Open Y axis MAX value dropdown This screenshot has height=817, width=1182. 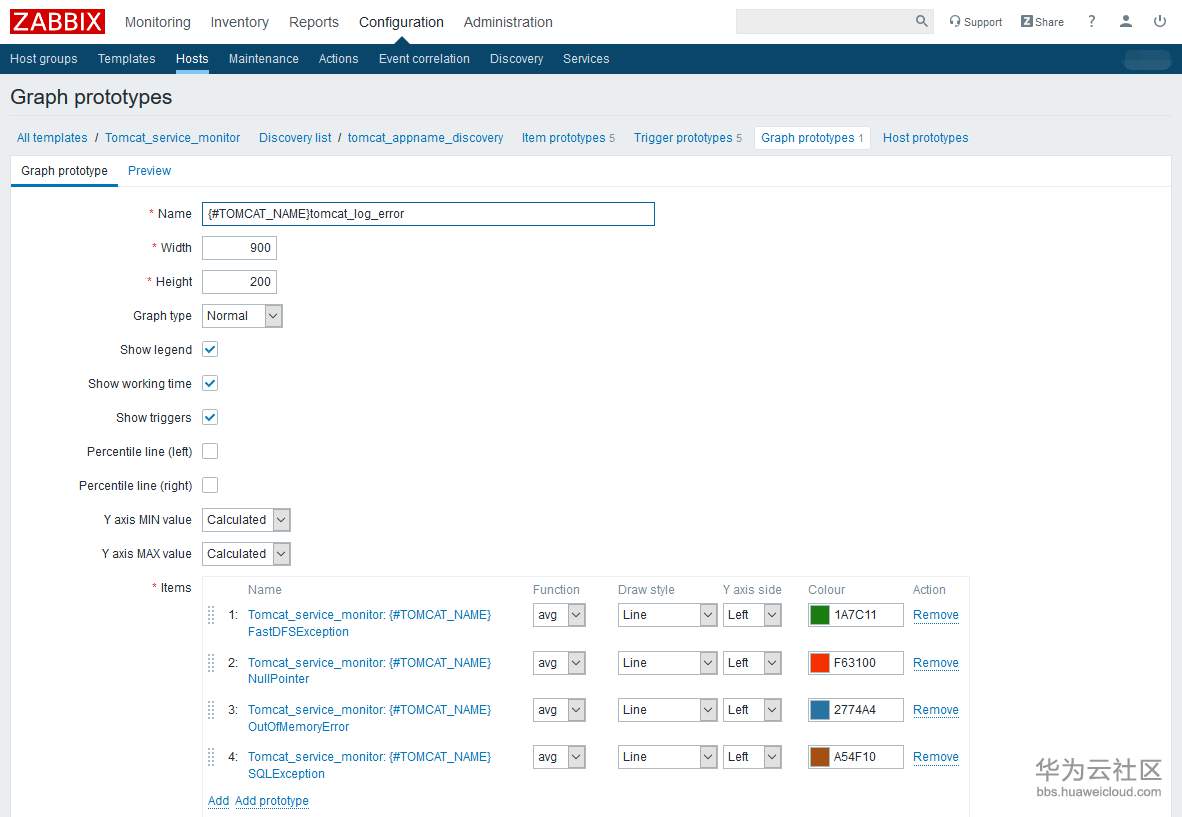246,553
